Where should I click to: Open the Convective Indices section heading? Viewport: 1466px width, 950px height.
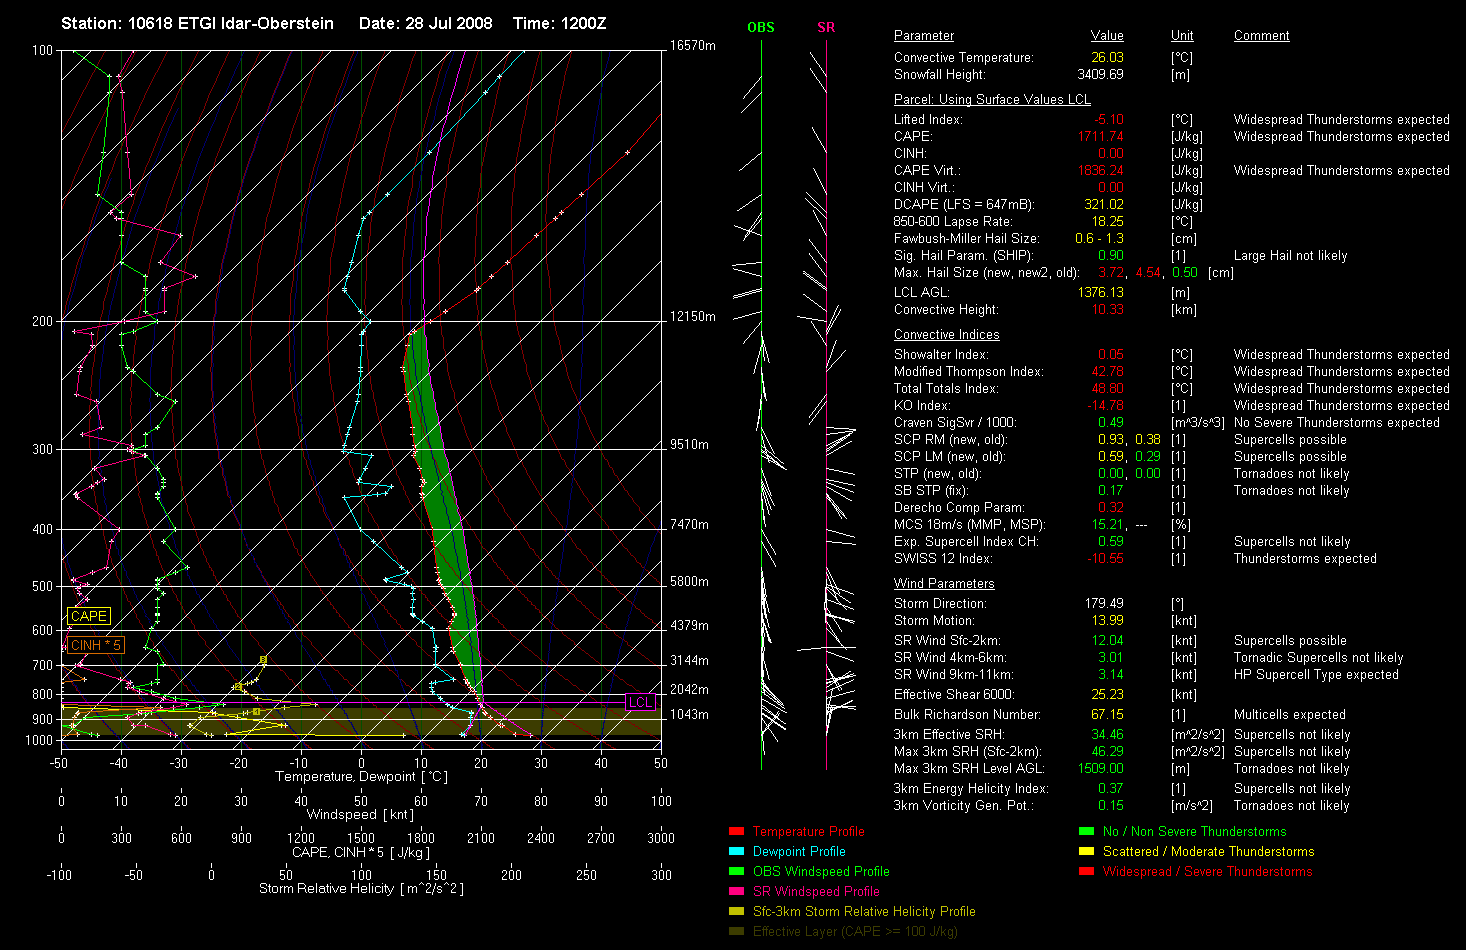click(946, 334)
